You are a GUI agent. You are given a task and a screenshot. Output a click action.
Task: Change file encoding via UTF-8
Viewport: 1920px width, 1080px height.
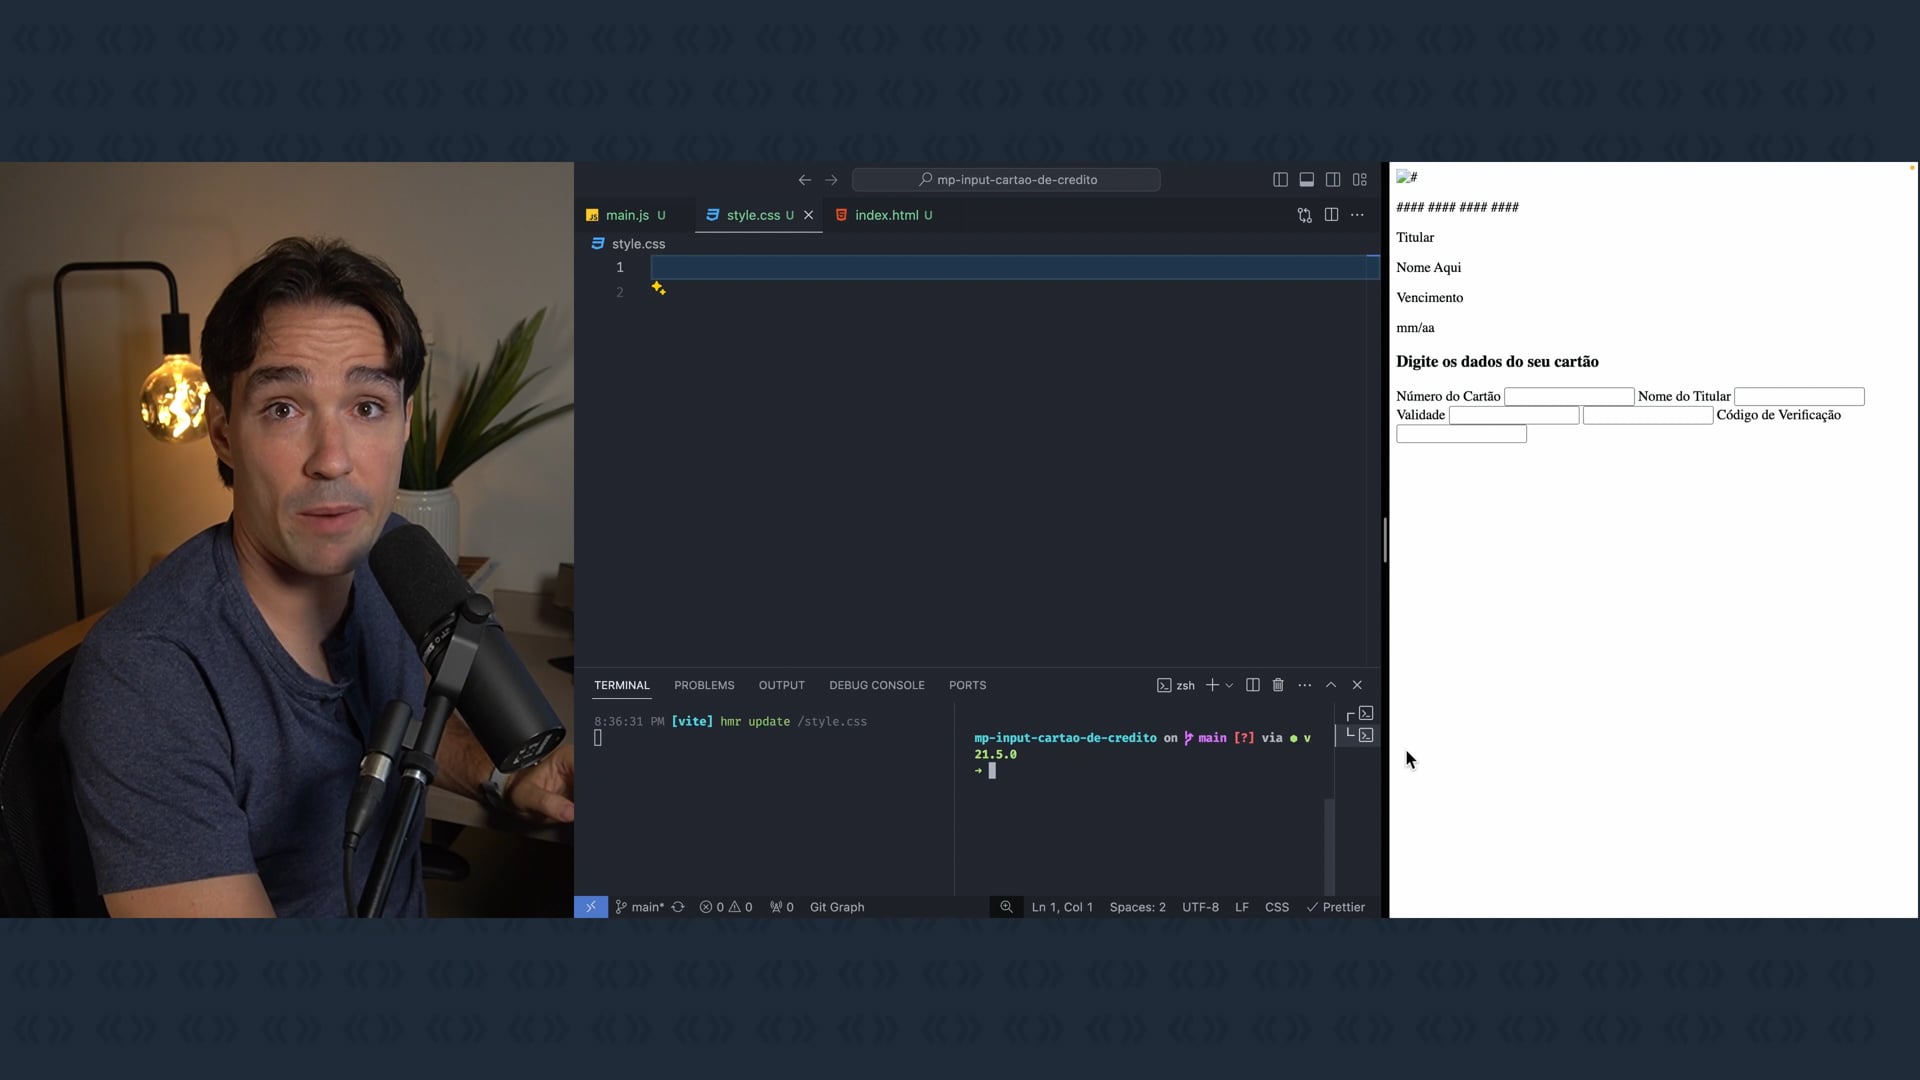pos(1200,907)
